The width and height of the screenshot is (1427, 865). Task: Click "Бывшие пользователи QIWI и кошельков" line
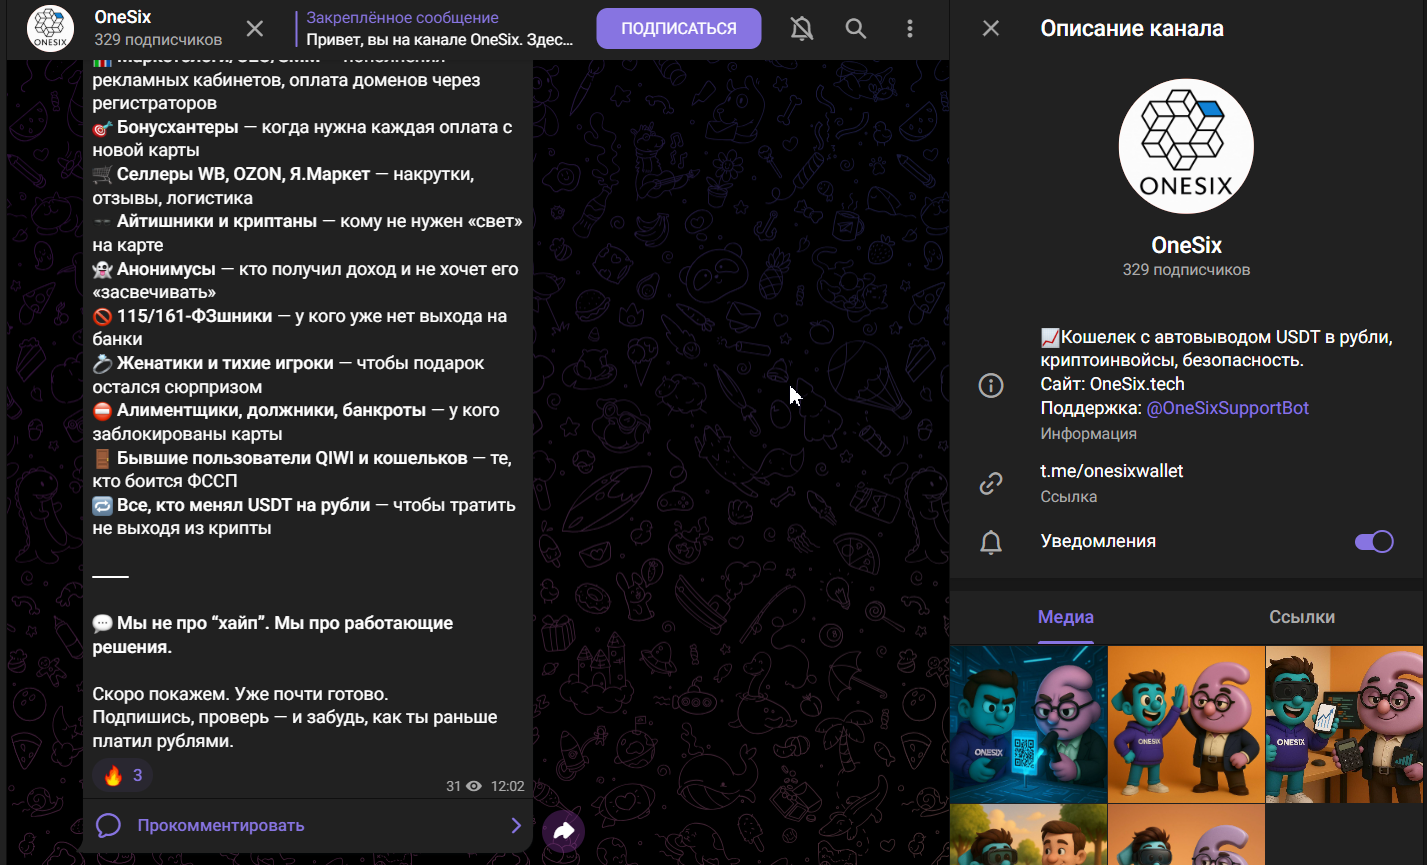(x=292, y=458)
